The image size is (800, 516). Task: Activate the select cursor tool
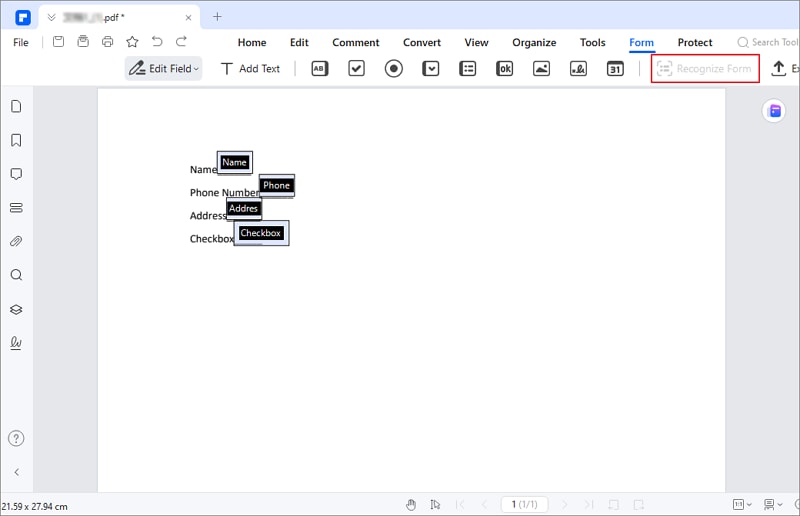click(x=435, y=505)
